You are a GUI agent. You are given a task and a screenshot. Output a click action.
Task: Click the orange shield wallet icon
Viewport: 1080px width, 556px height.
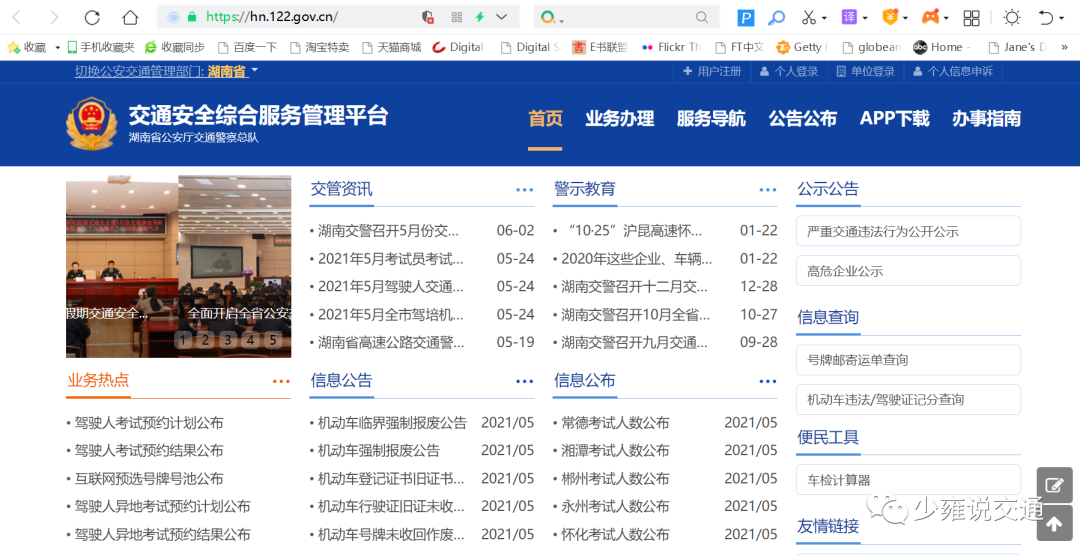click(x=890, y=17)
